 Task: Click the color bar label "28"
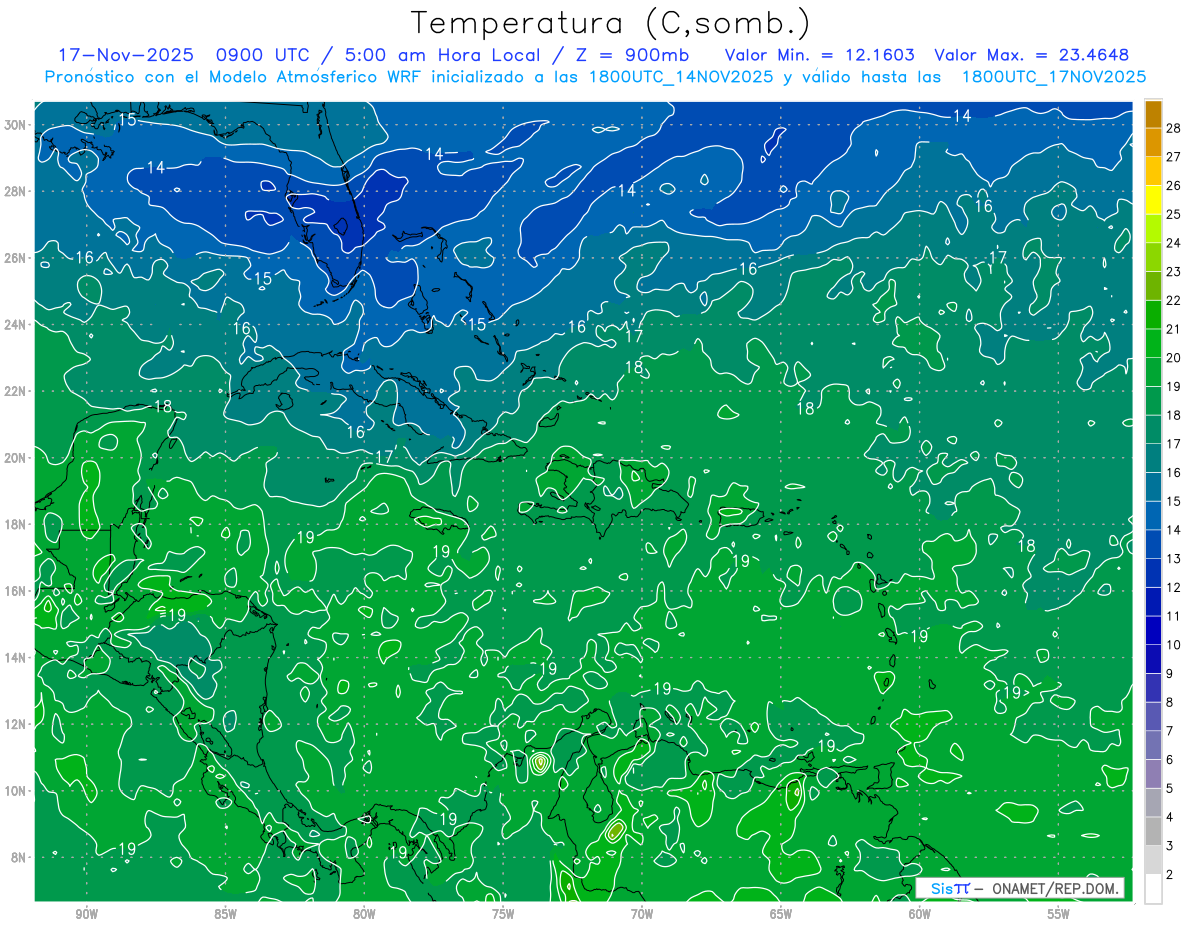[1174, 128]
